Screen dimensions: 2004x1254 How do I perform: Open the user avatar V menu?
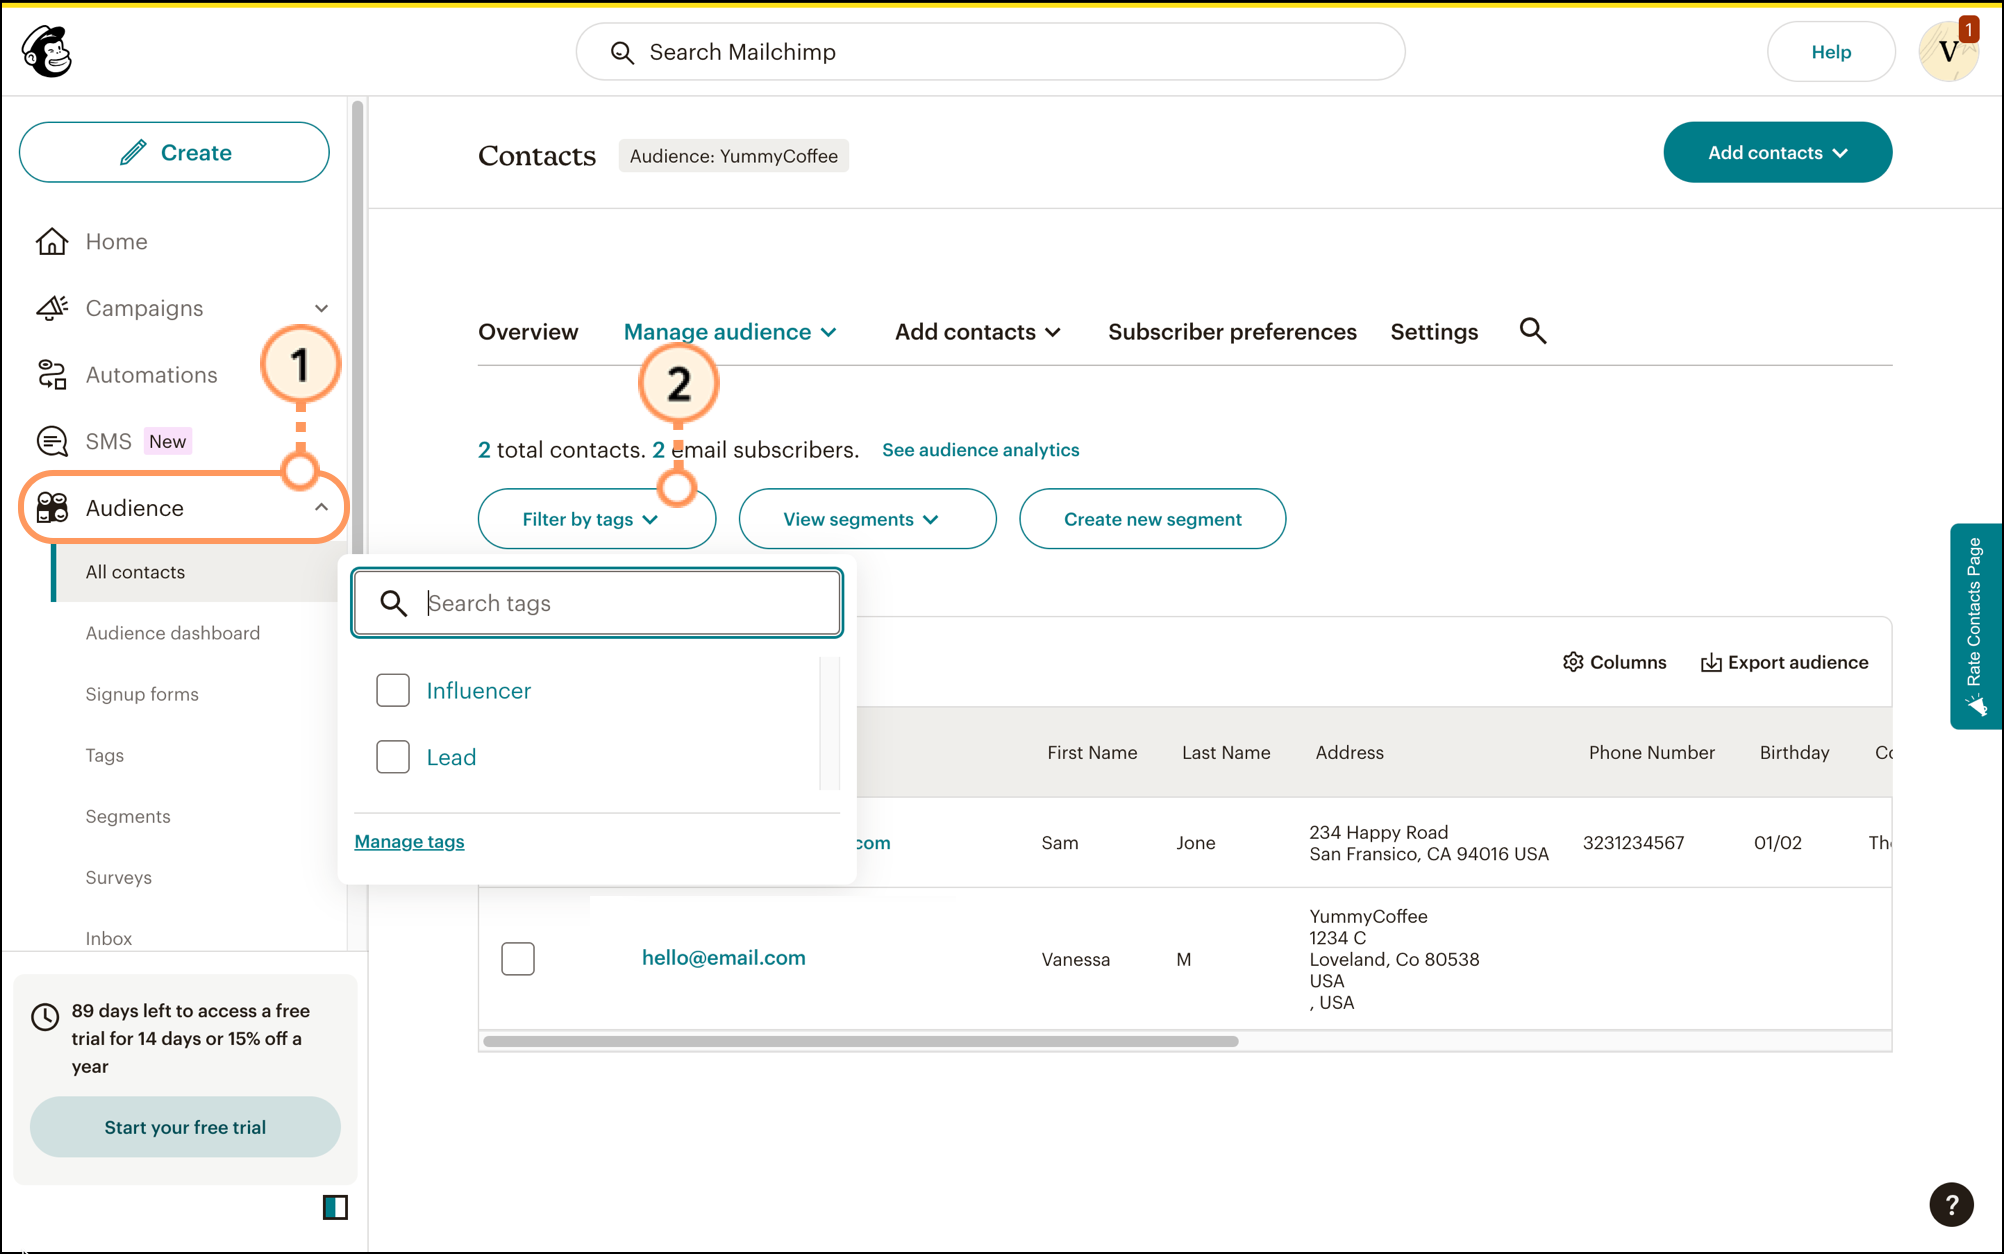click(1948, 51)
